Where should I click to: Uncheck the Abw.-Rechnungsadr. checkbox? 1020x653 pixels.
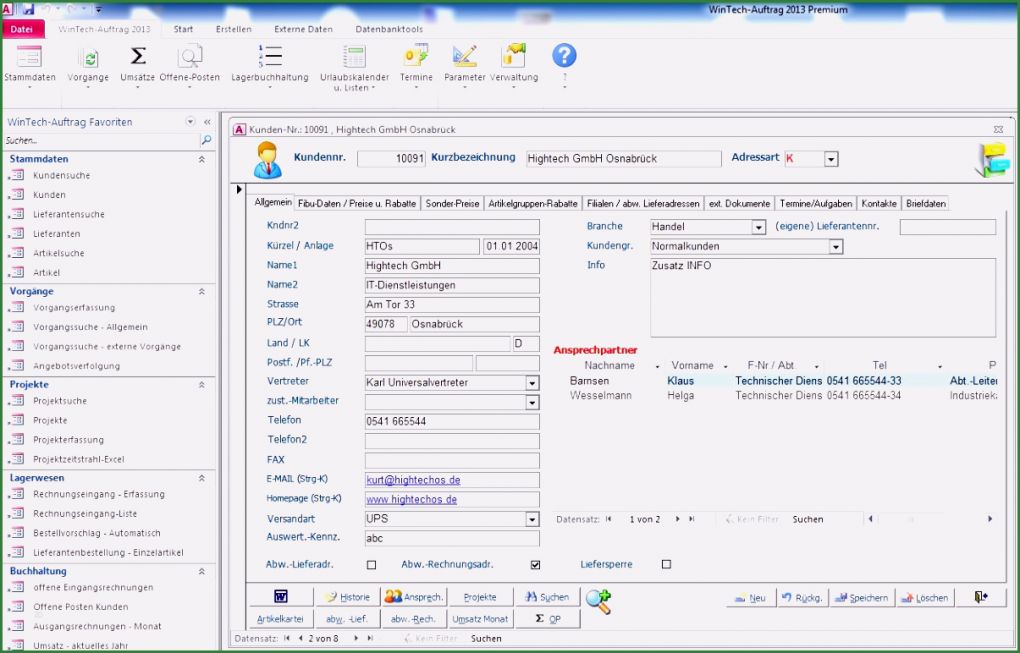[x=535, y=564]
